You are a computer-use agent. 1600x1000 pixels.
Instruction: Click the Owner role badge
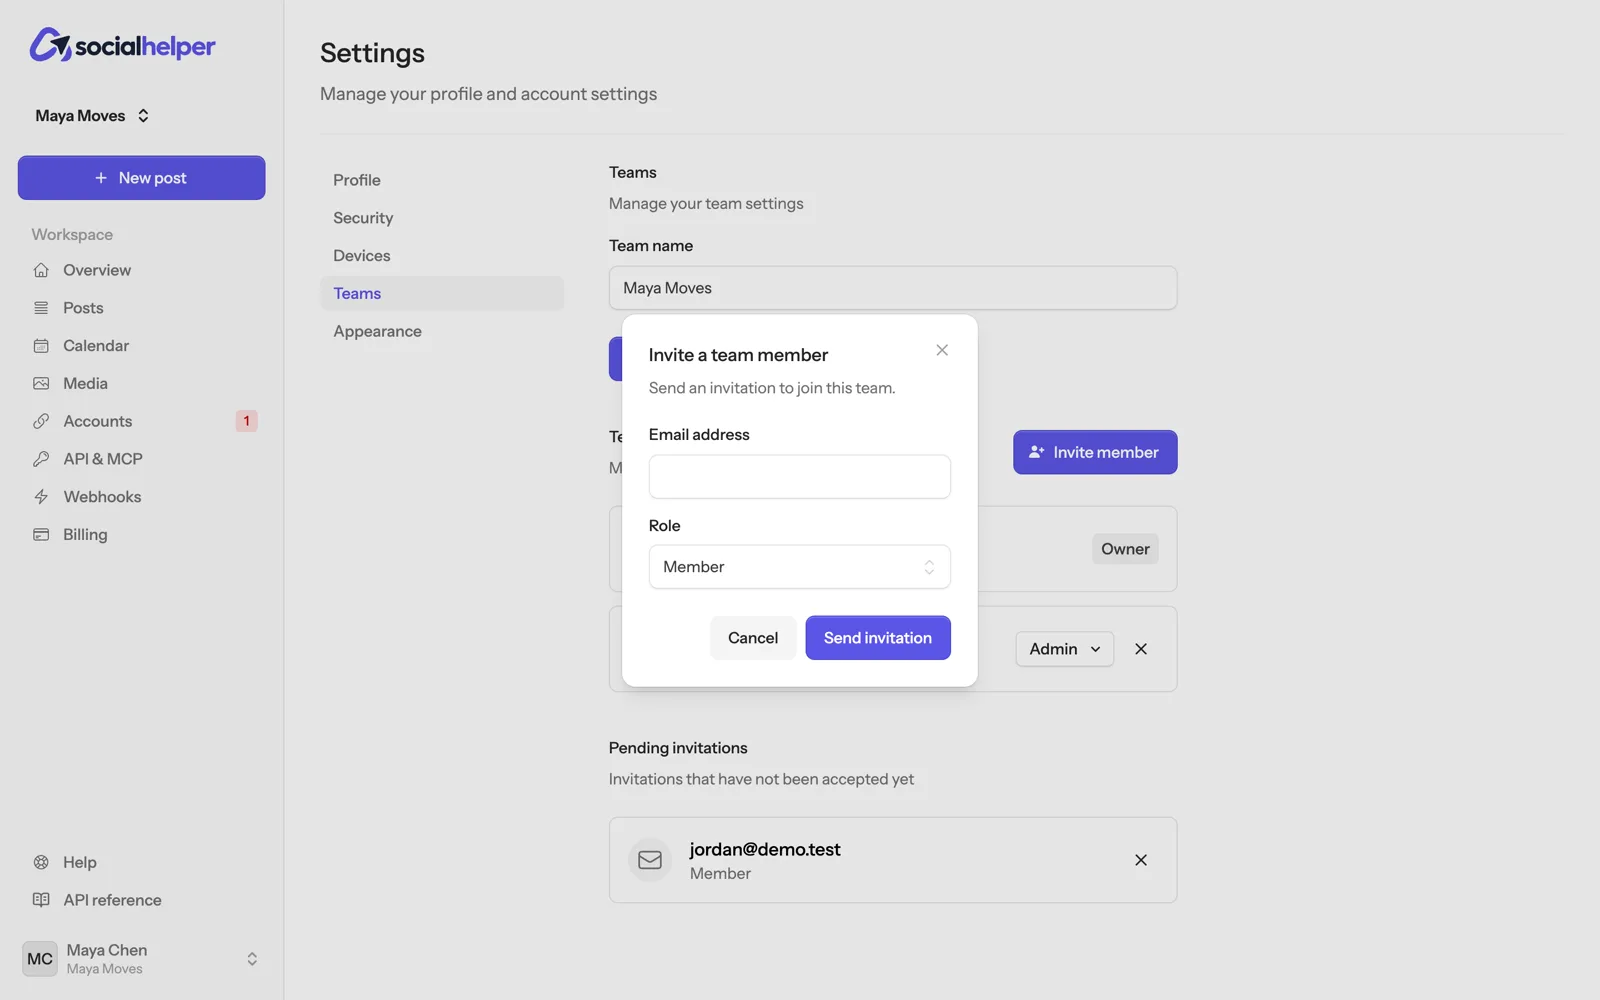click(1125, 549)
